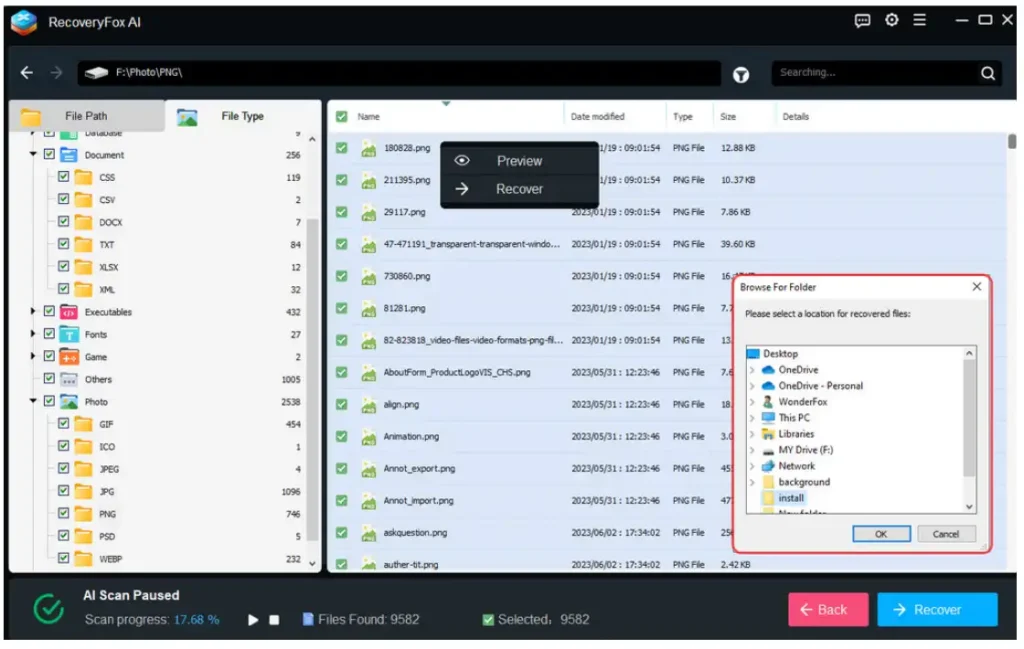Toggle the Document category checkbox

pyautogui.click(x=49, y=155)
